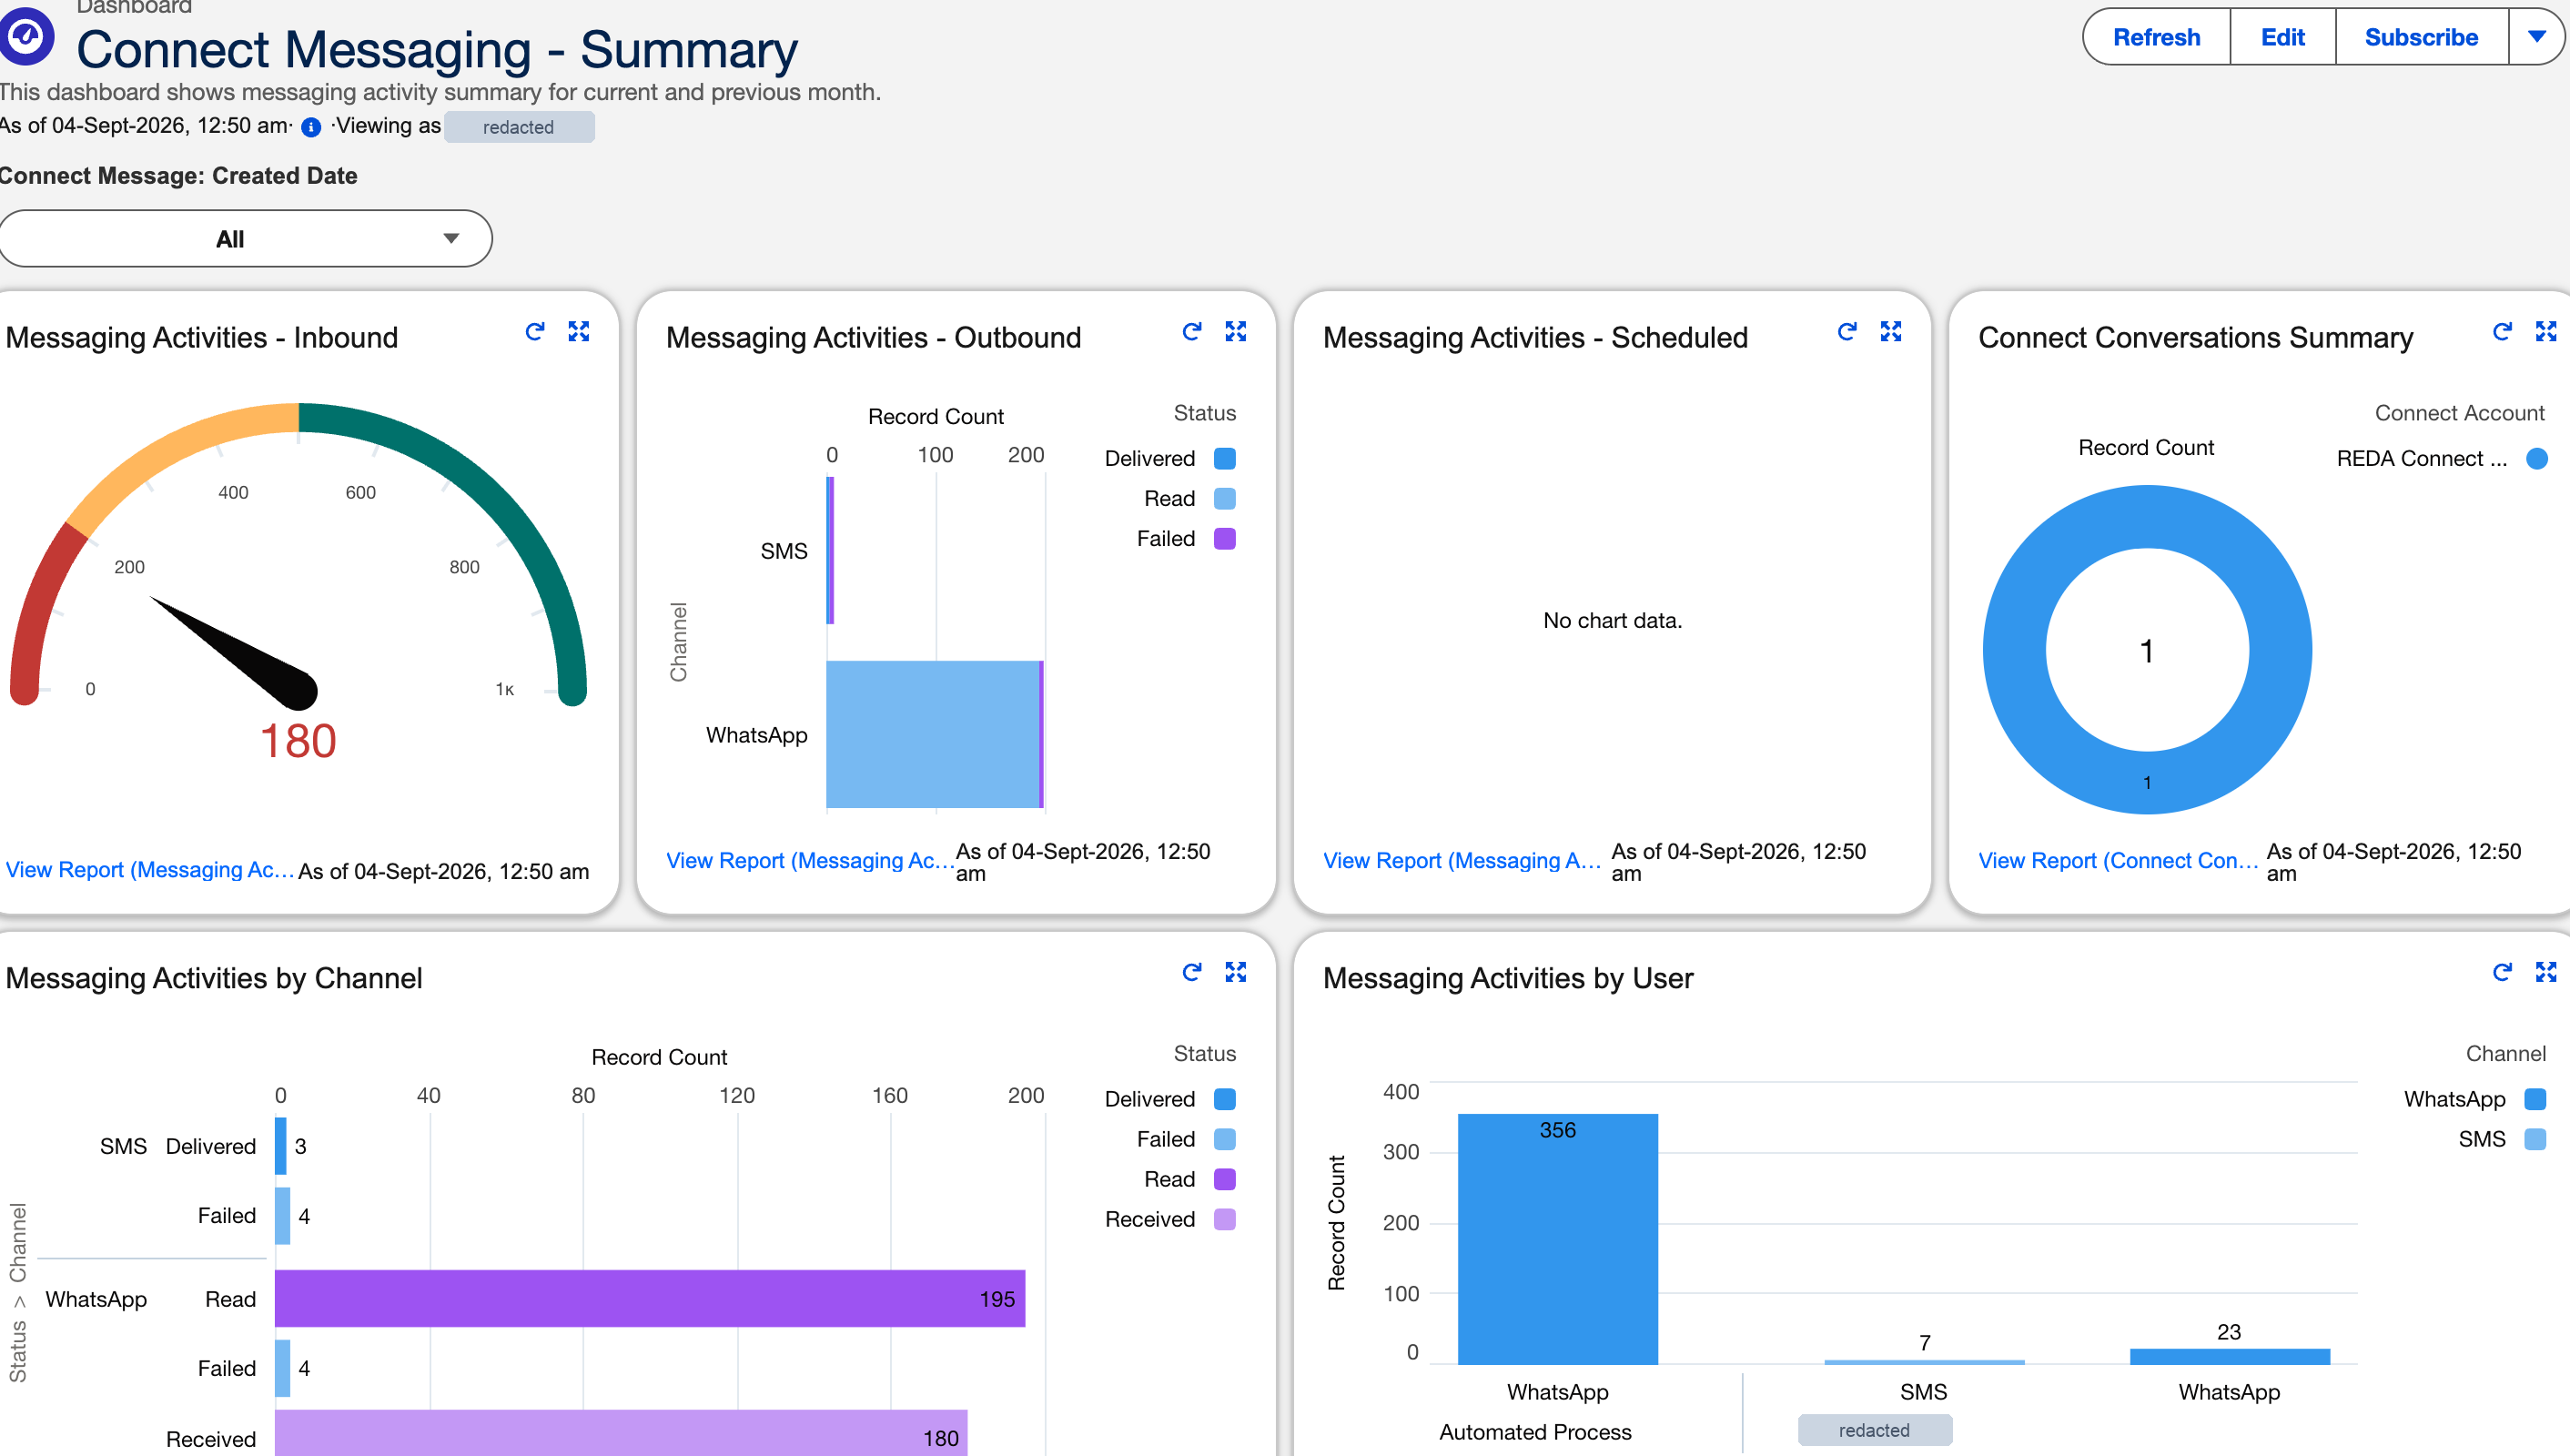The height and width of the screenshot is (1456, 2570).
Task: Click the Subscribe button
Action: pos(2421,37)
